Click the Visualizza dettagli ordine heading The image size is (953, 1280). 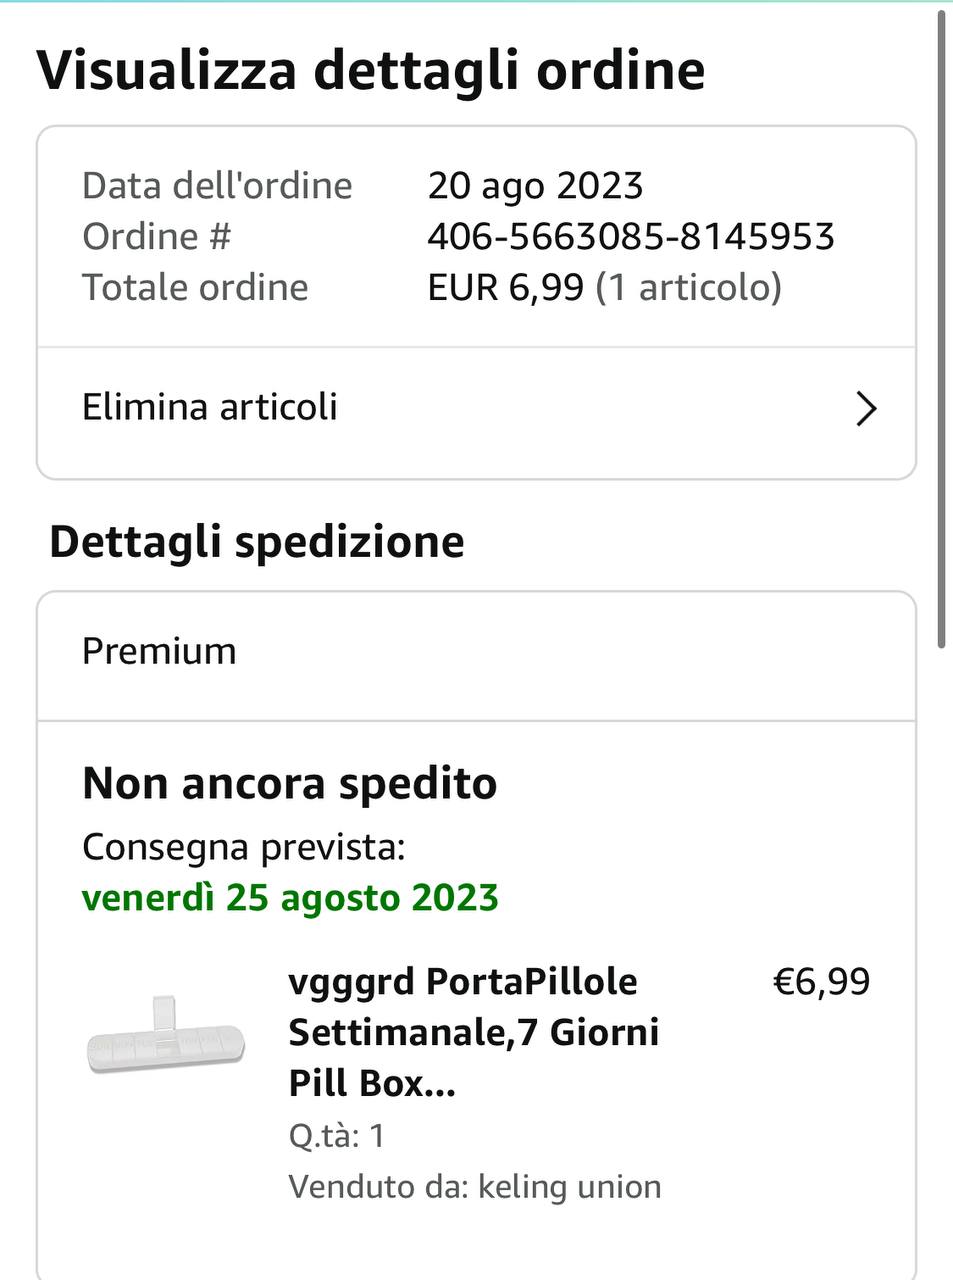371,71
